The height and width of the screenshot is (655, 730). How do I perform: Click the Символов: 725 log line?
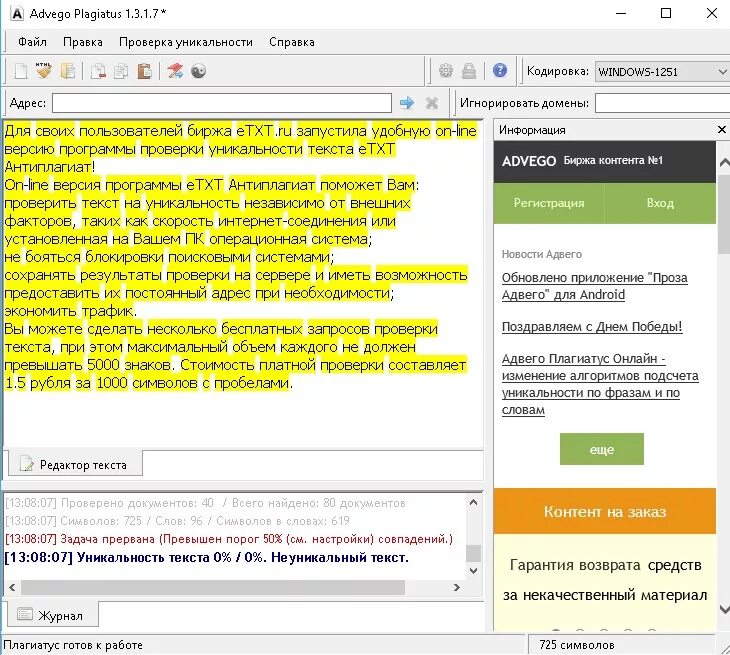177,520
